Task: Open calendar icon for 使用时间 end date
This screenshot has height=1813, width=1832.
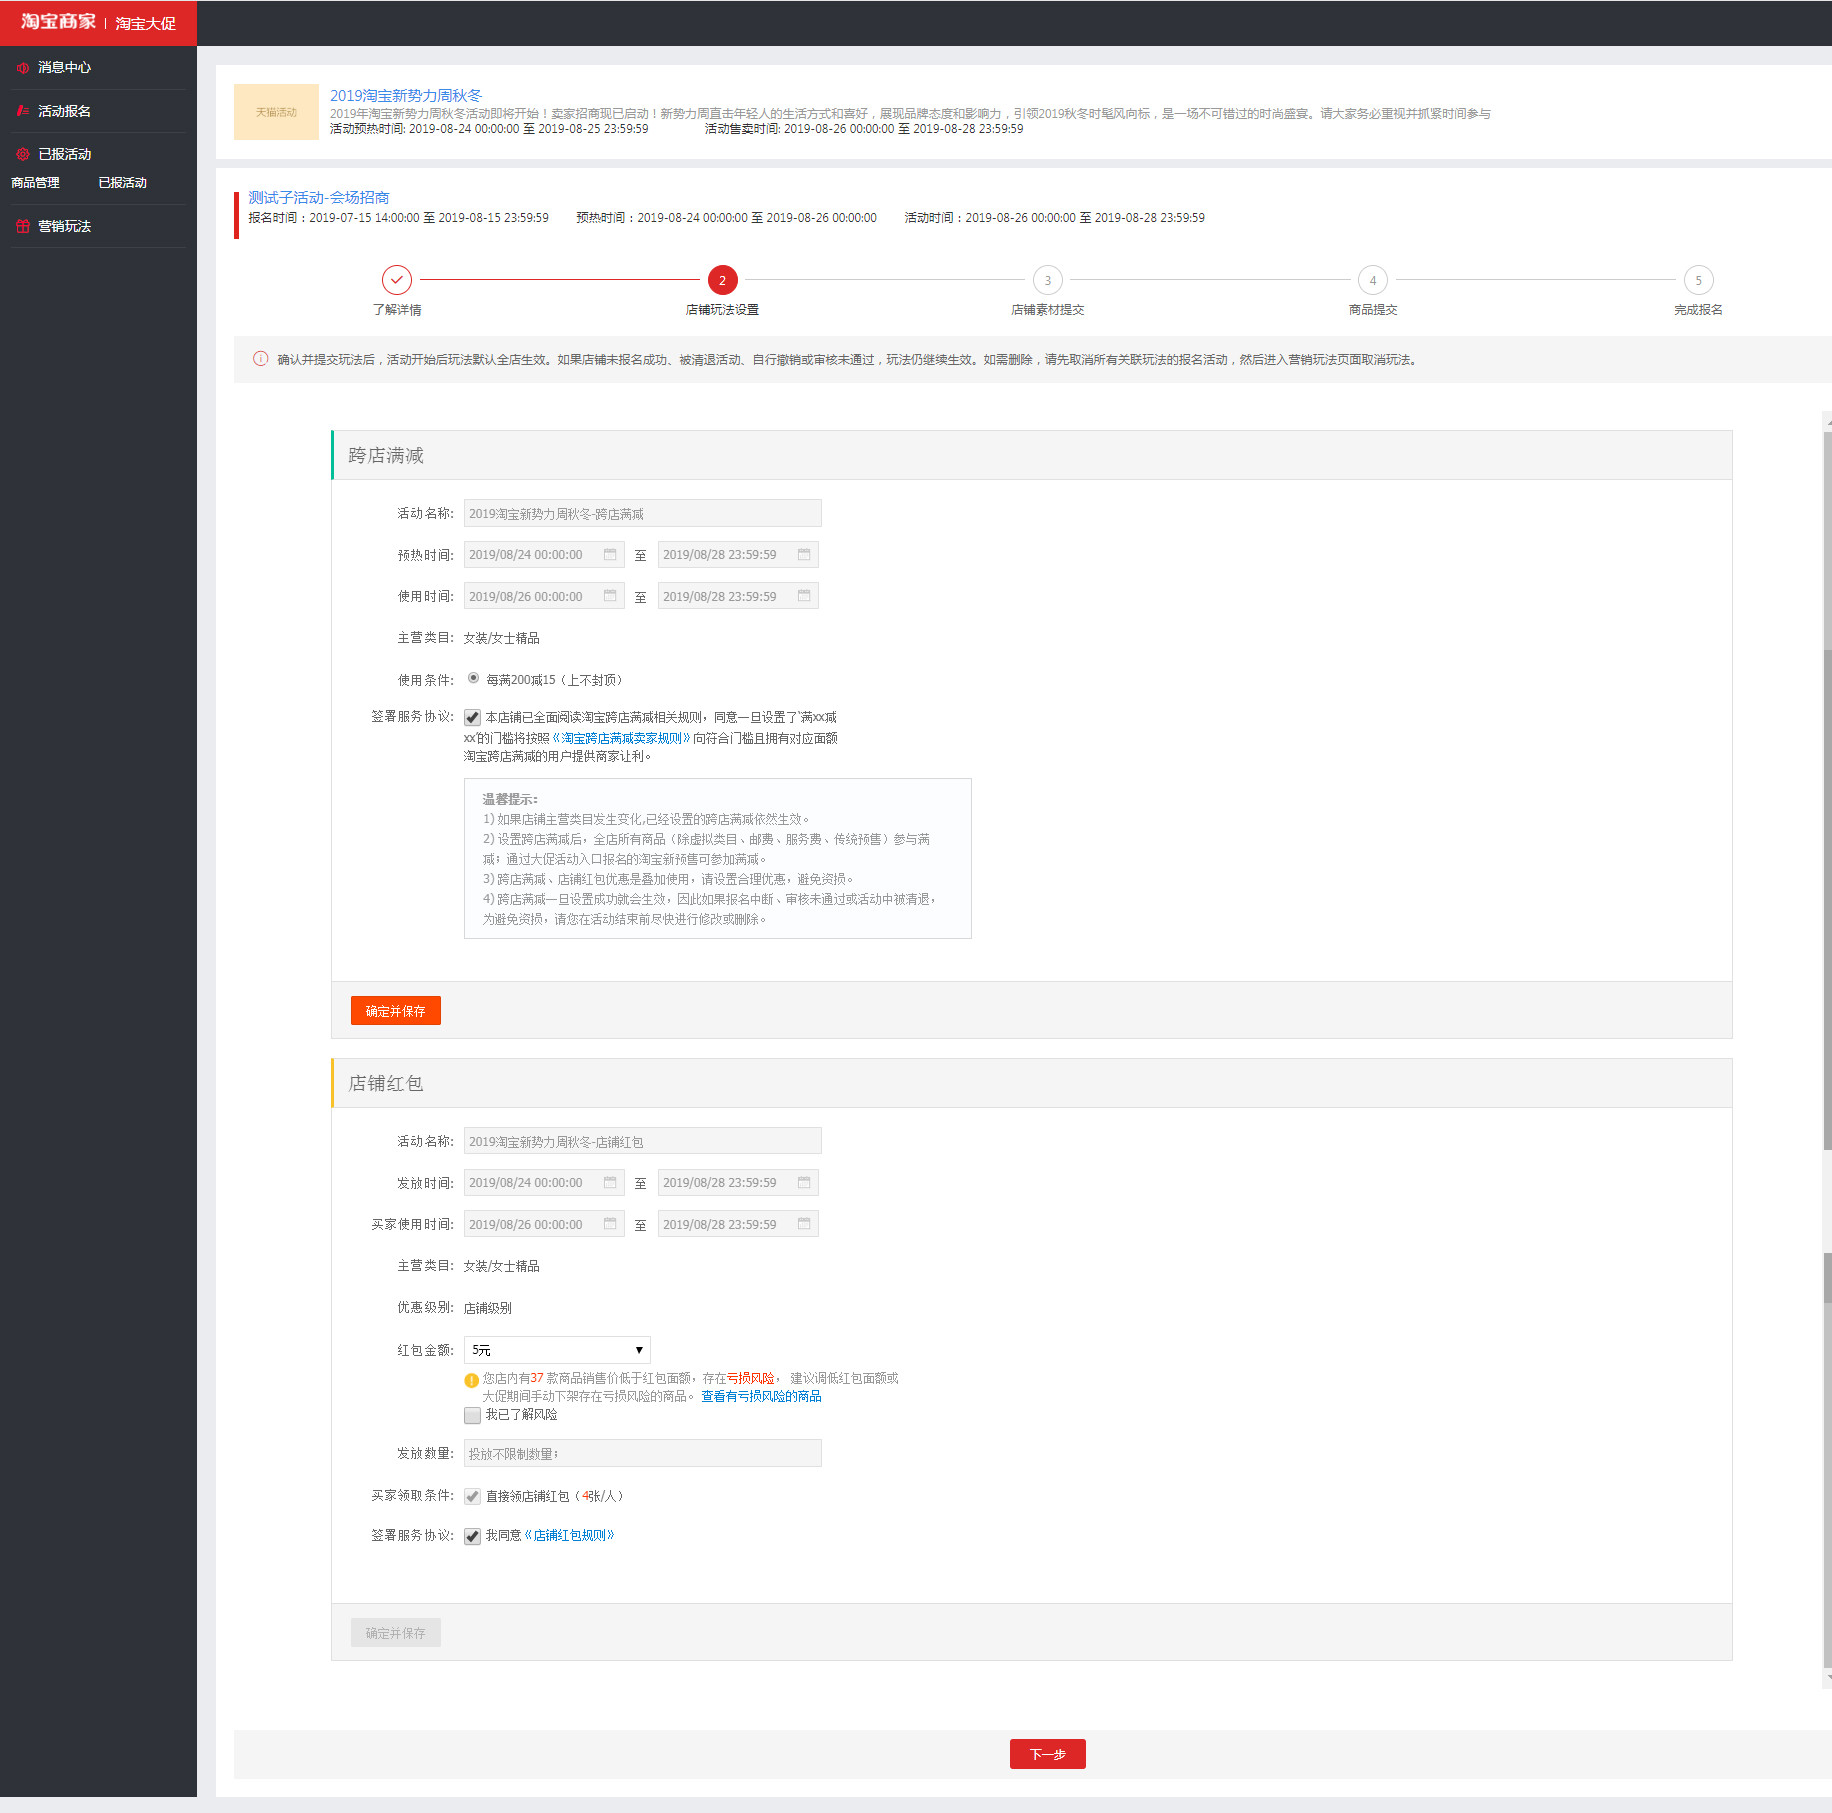Action: coord(804,596)
